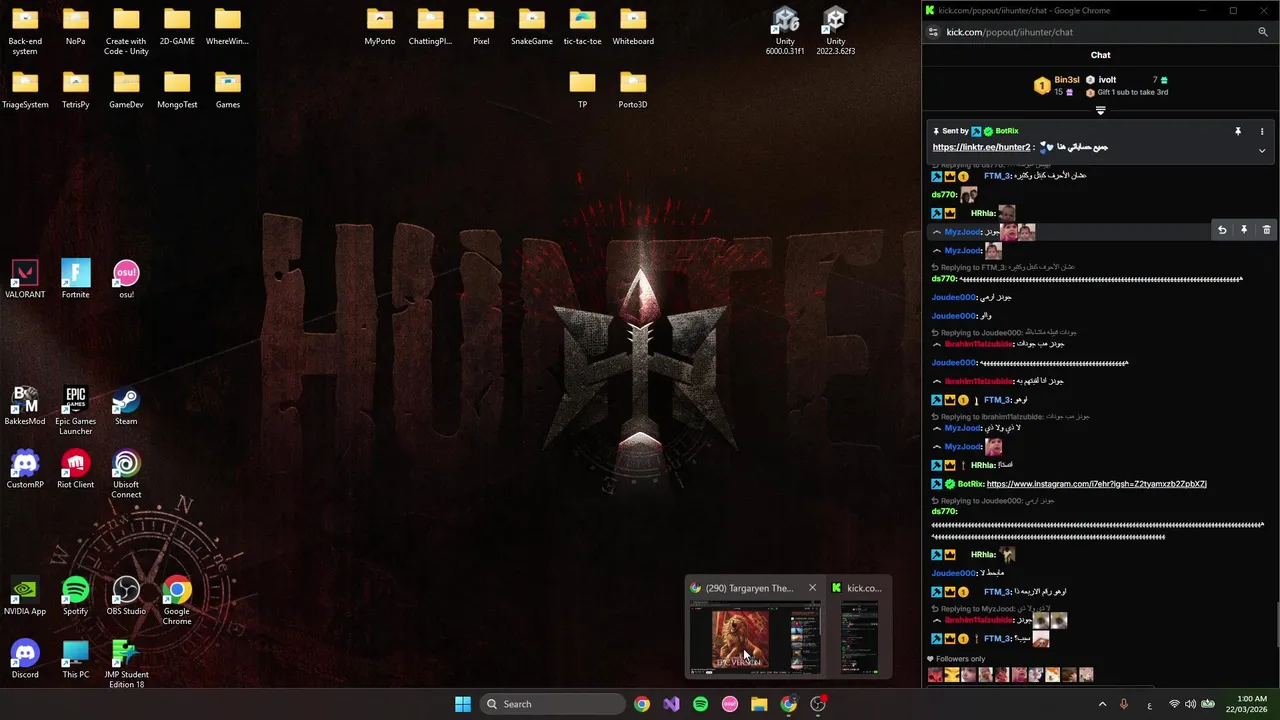Select the Steam desktop shortcut
The image size is (1280, 720).
(126, 406)
